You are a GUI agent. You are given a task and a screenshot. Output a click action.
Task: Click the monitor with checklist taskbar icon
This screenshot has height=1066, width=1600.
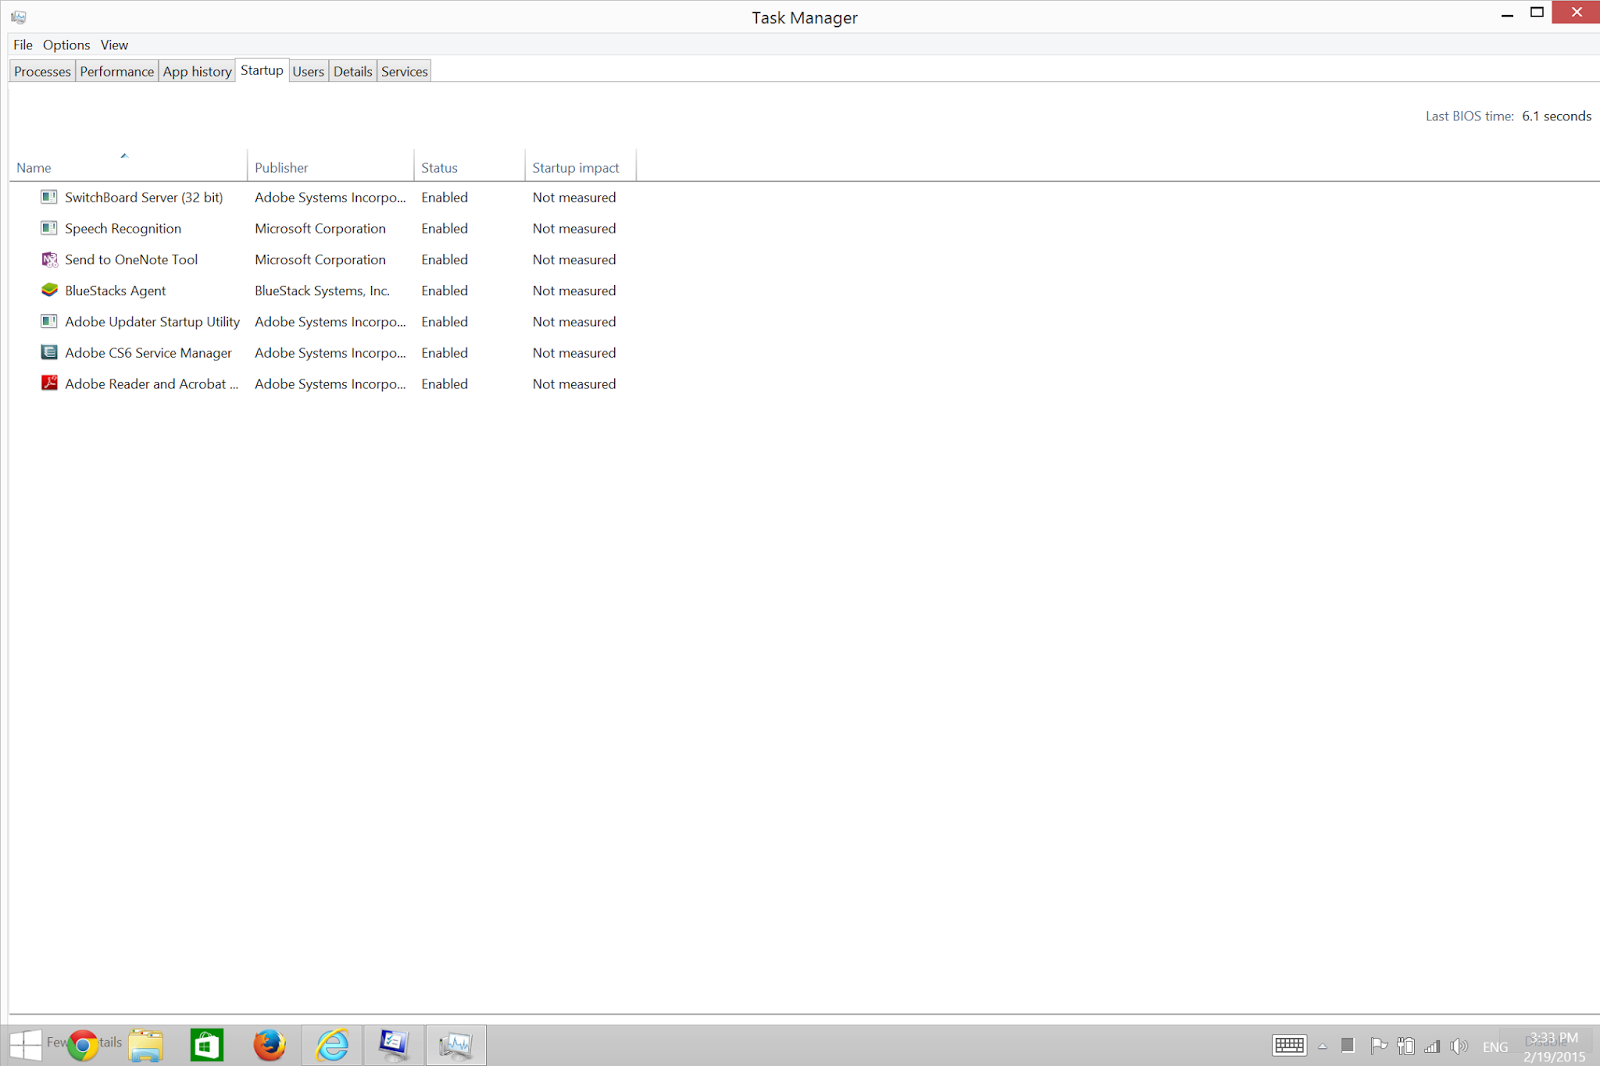(x=394, y=1045)
